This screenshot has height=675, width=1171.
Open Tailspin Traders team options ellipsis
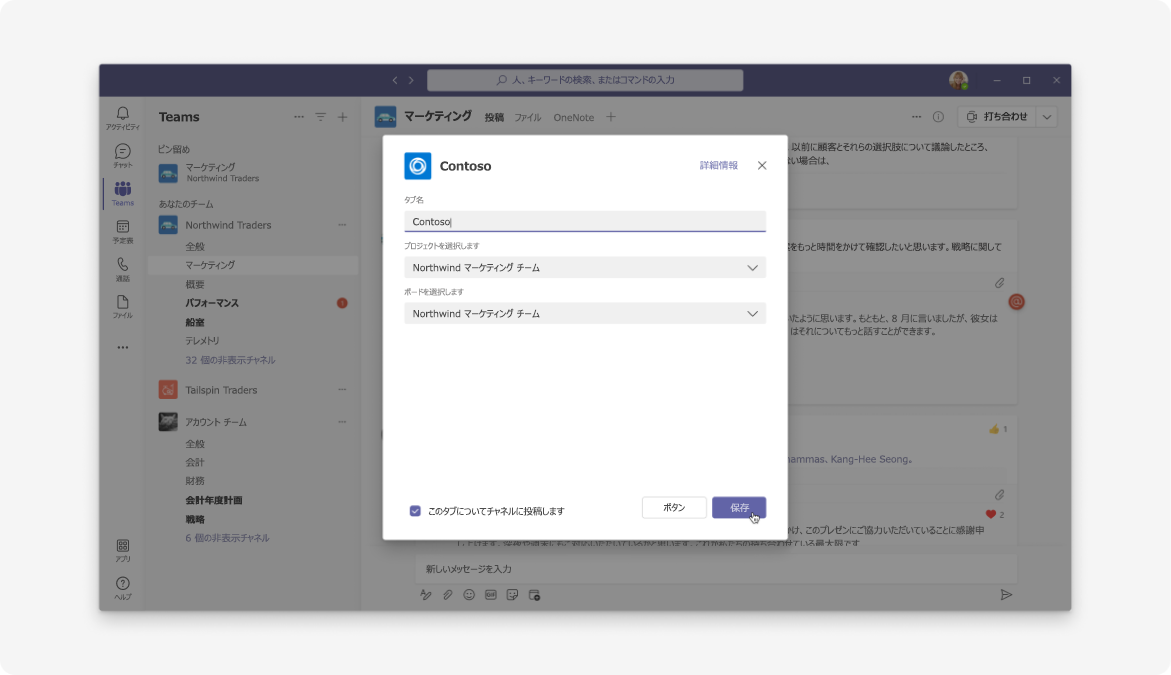coord(342,390)
